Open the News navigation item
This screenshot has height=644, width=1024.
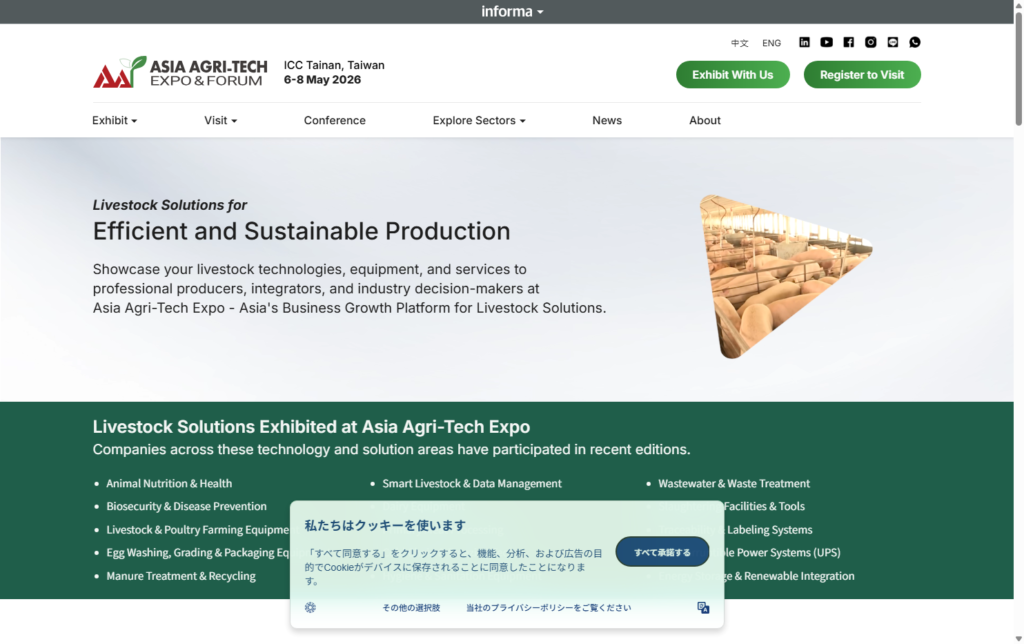click(x=607, y=120)
